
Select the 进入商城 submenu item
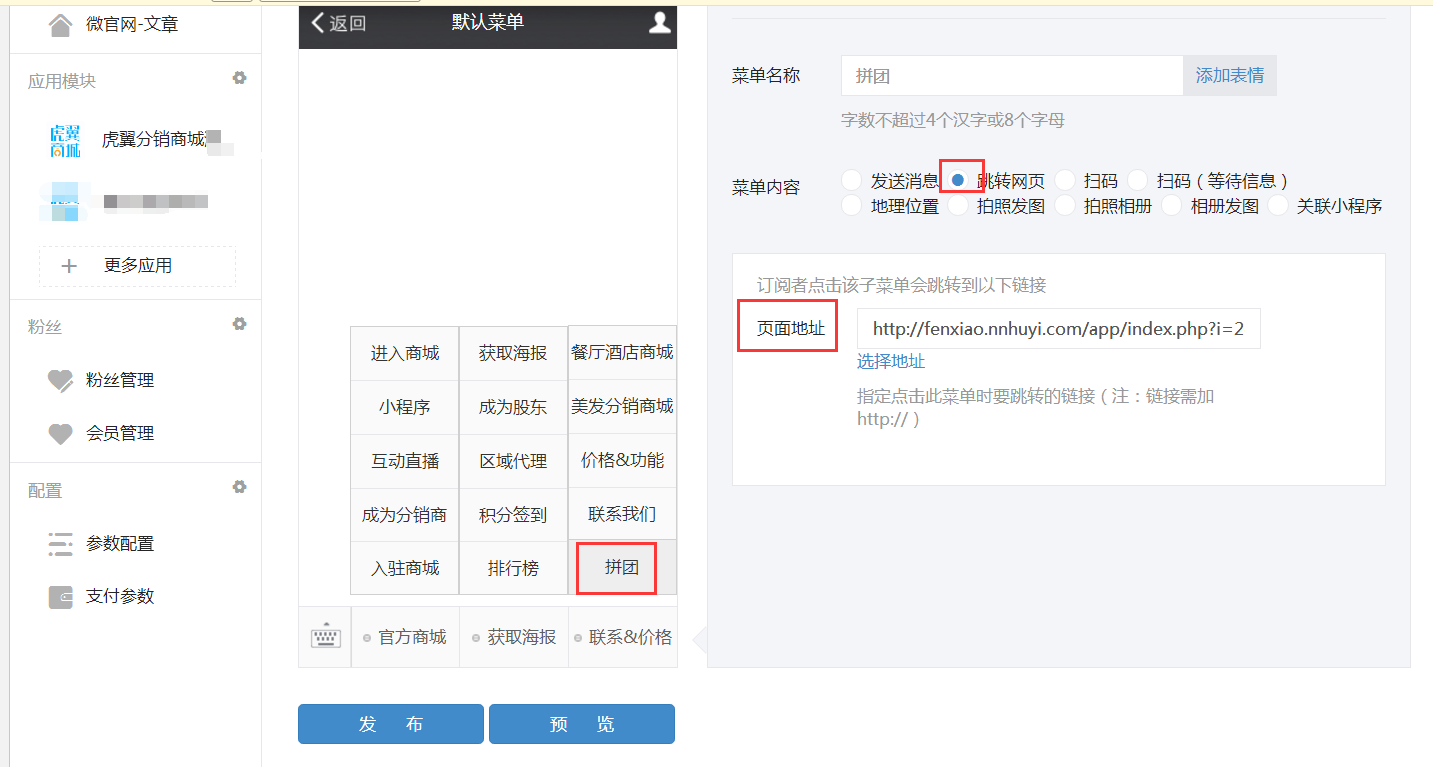[x=405, y=353]
